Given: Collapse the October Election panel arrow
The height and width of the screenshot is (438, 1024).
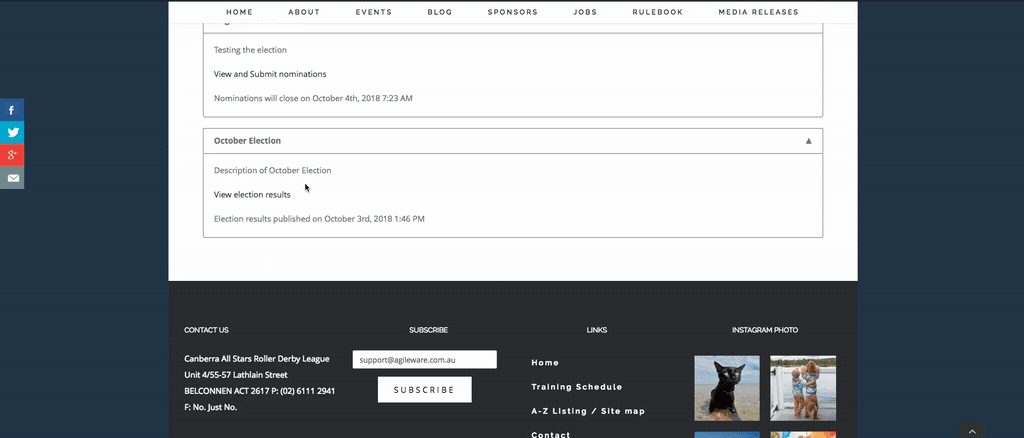Looking at the screenshot, I should (808, 141).
